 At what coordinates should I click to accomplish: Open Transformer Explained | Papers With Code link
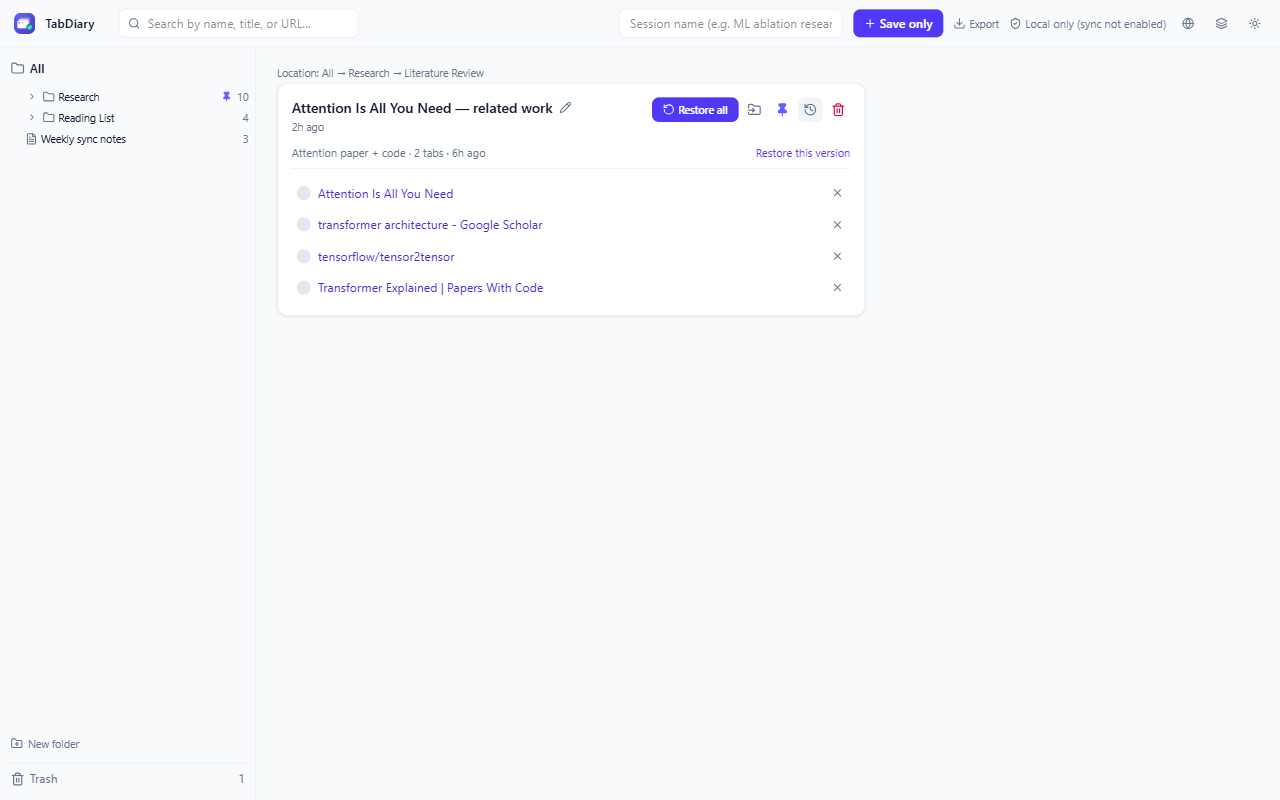pos(431,288)
